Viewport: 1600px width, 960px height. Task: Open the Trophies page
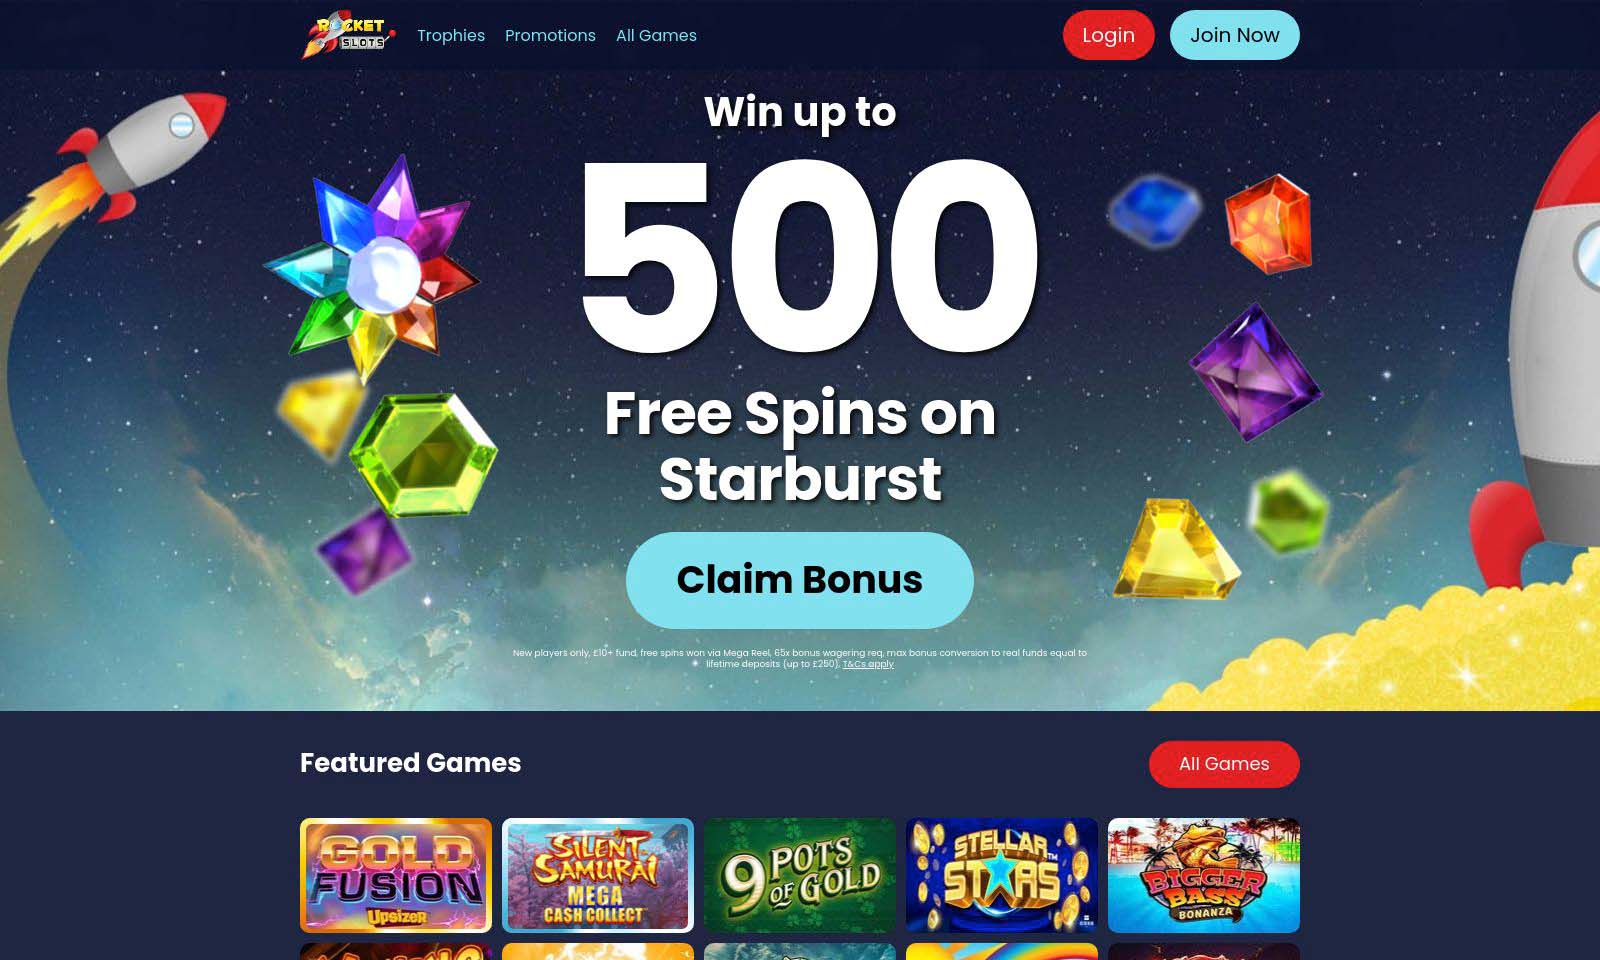pyautogui.click(x=451, y=35)
